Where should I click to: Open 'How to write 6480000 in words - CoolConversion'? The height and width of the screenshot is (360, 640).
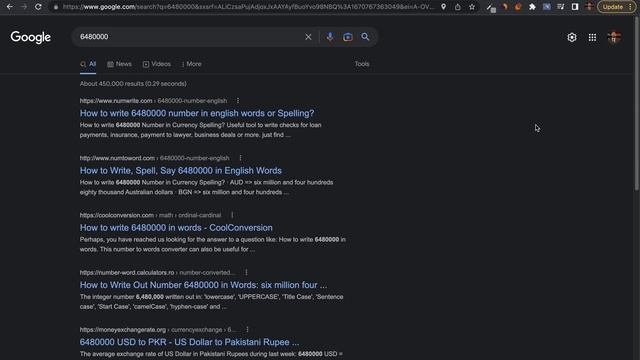[176, 227]
